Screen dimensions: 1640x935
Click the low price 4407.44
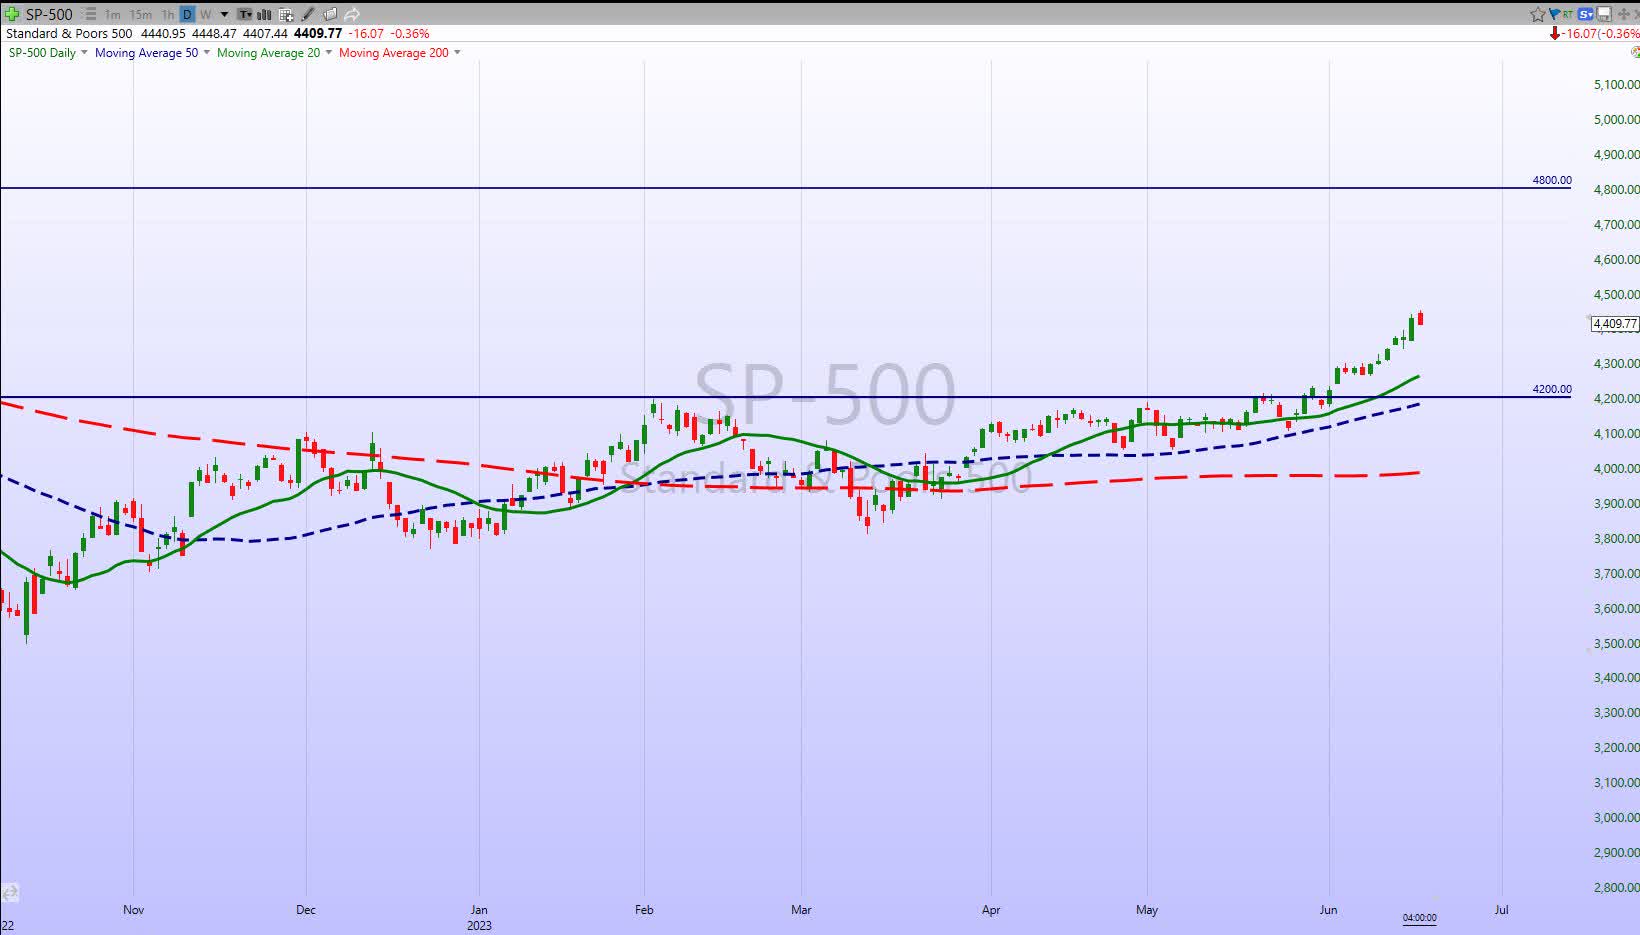coord(265,33)
